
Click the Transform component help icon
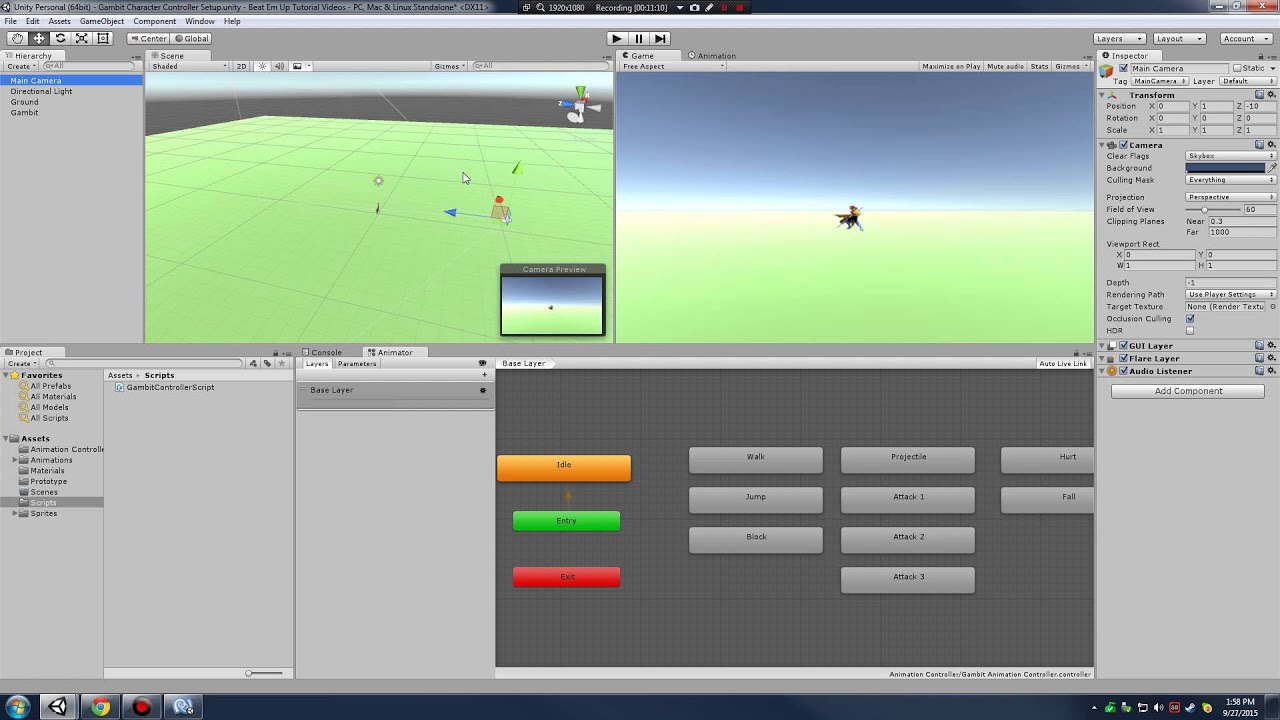pyautogui.click(x=1259, y=95)
